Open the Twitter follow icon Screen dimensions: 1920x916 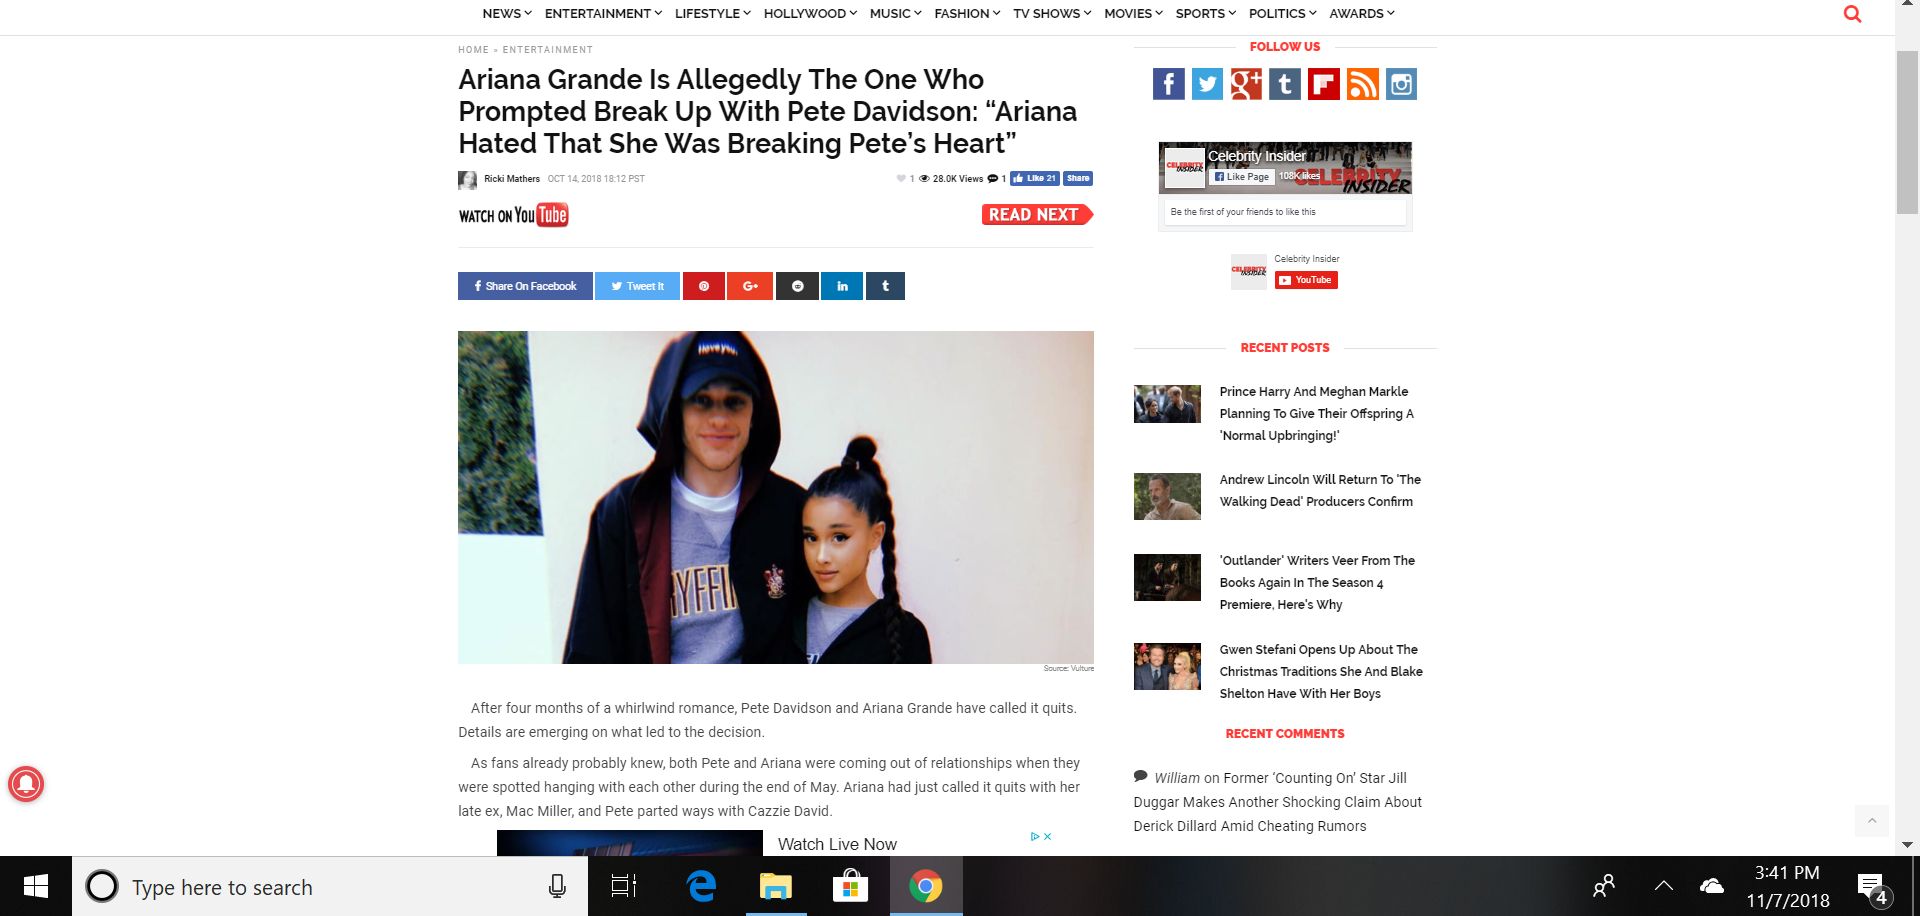click(1207, 84)
